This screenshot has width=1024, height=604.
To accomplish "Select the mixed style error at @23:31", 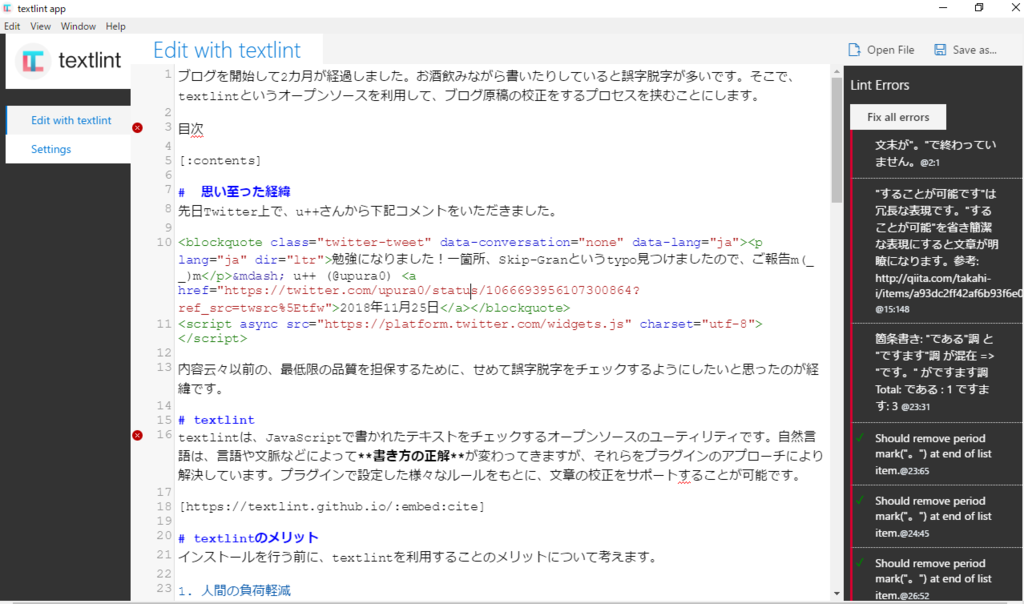I will click(x=936, y=373).
